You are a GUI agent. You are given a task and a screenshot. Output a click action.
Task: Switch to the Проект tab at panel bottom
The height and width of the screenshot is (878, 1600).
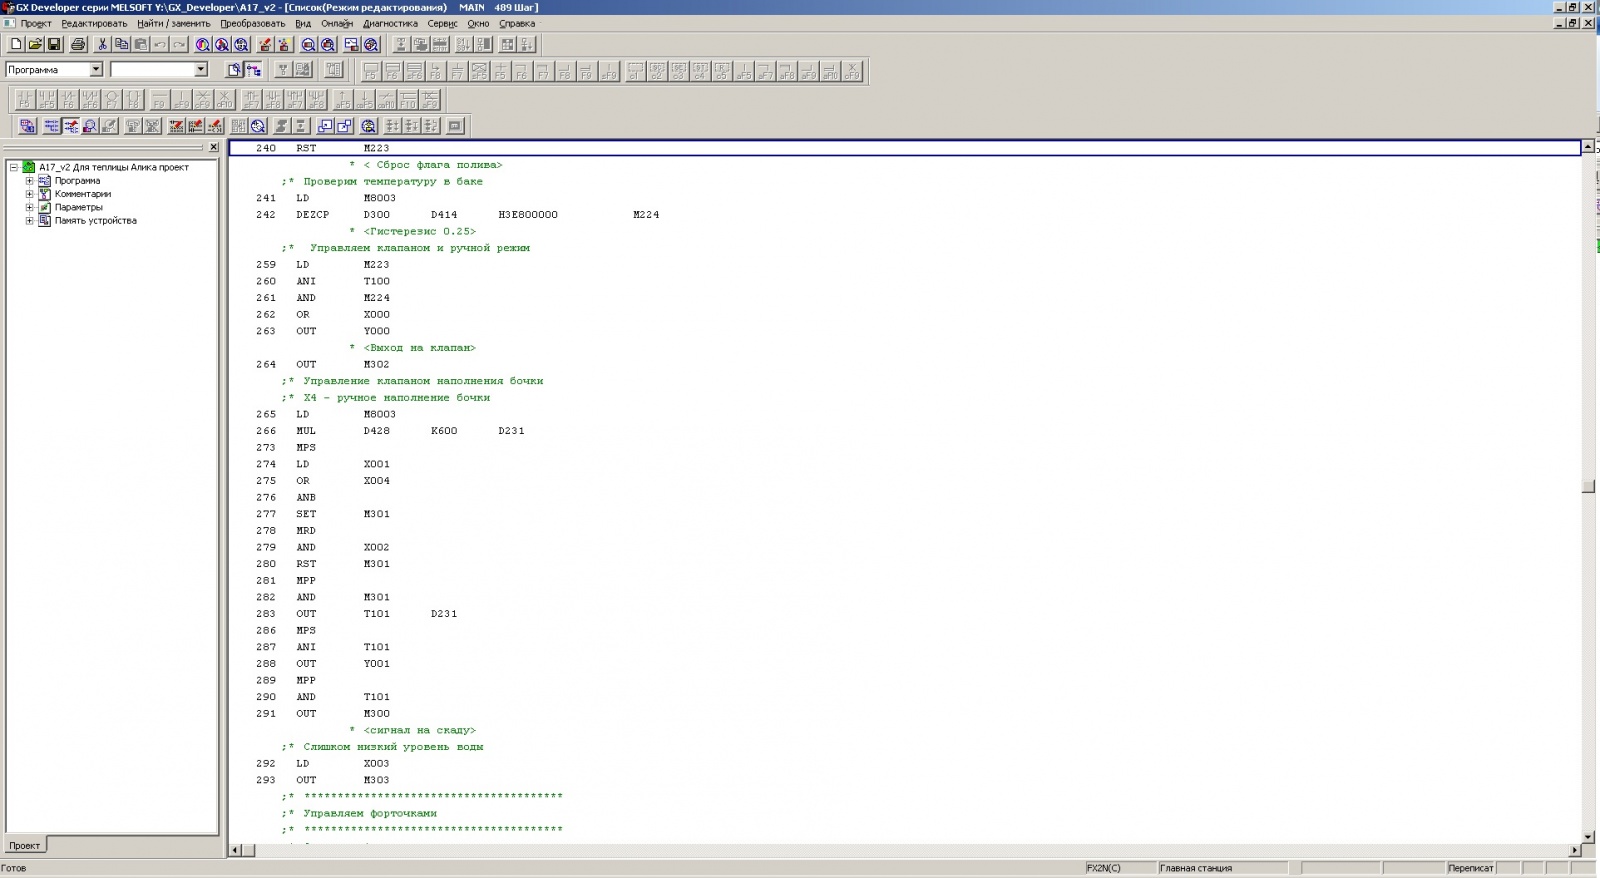click(x=25, y=846)
